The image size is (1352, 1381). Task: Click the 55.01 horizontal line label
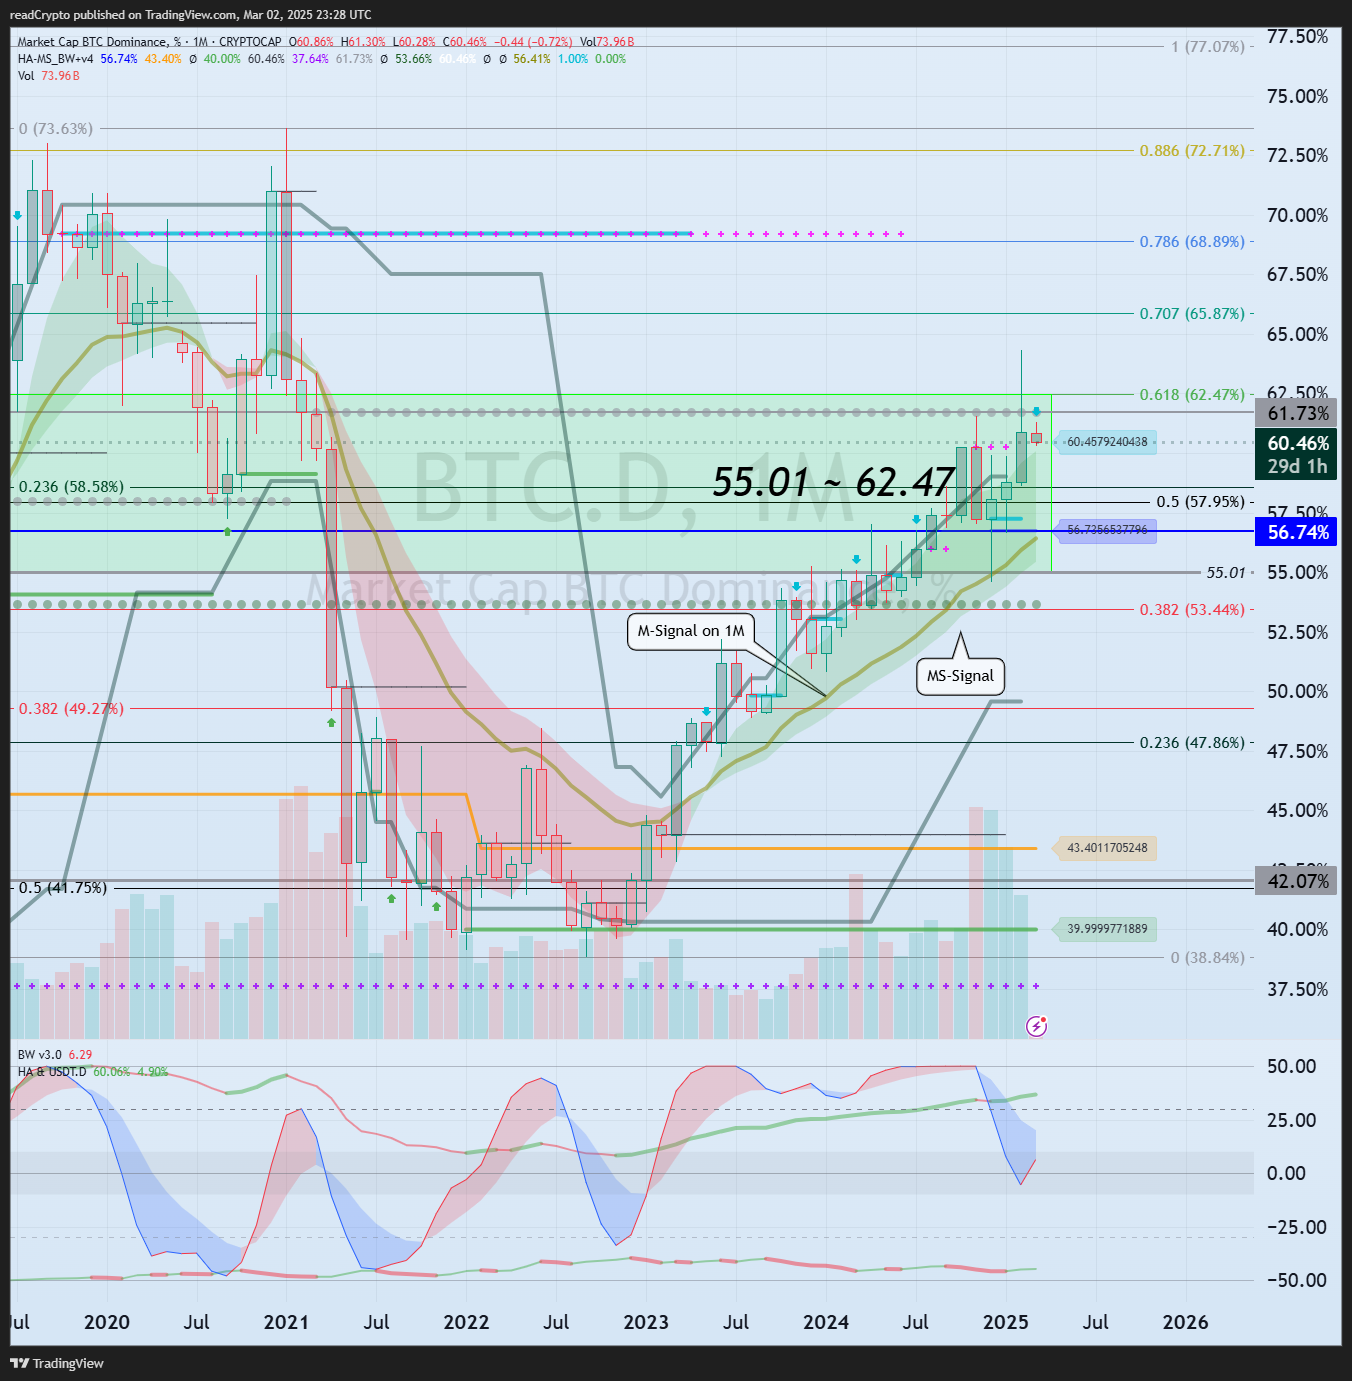pos(1226,573)
